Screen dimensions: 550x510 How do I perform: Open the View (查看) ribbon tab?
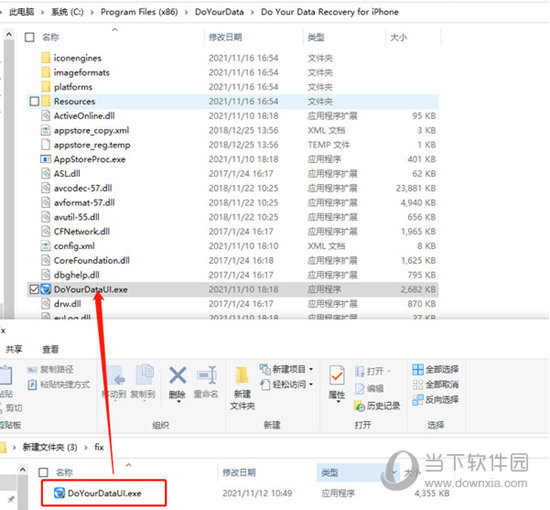pos(51,349)
